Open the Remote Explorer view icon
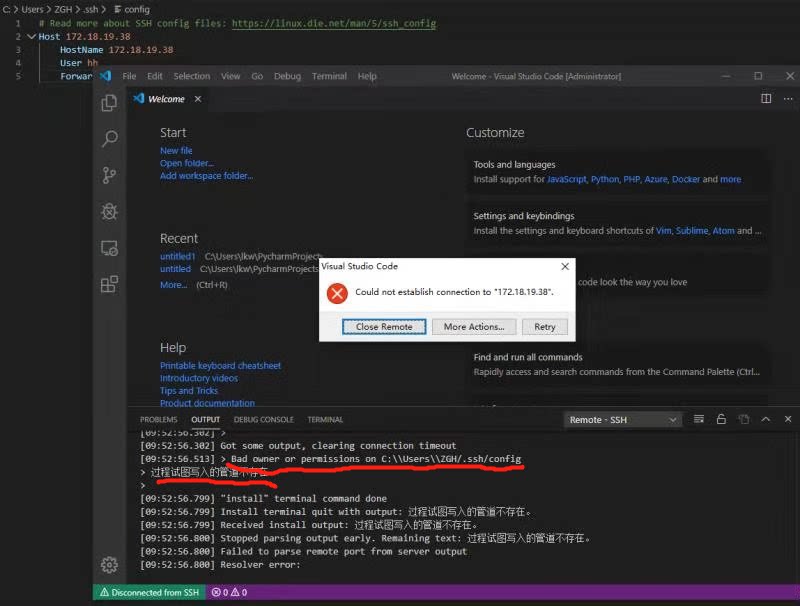 [109, 248]
